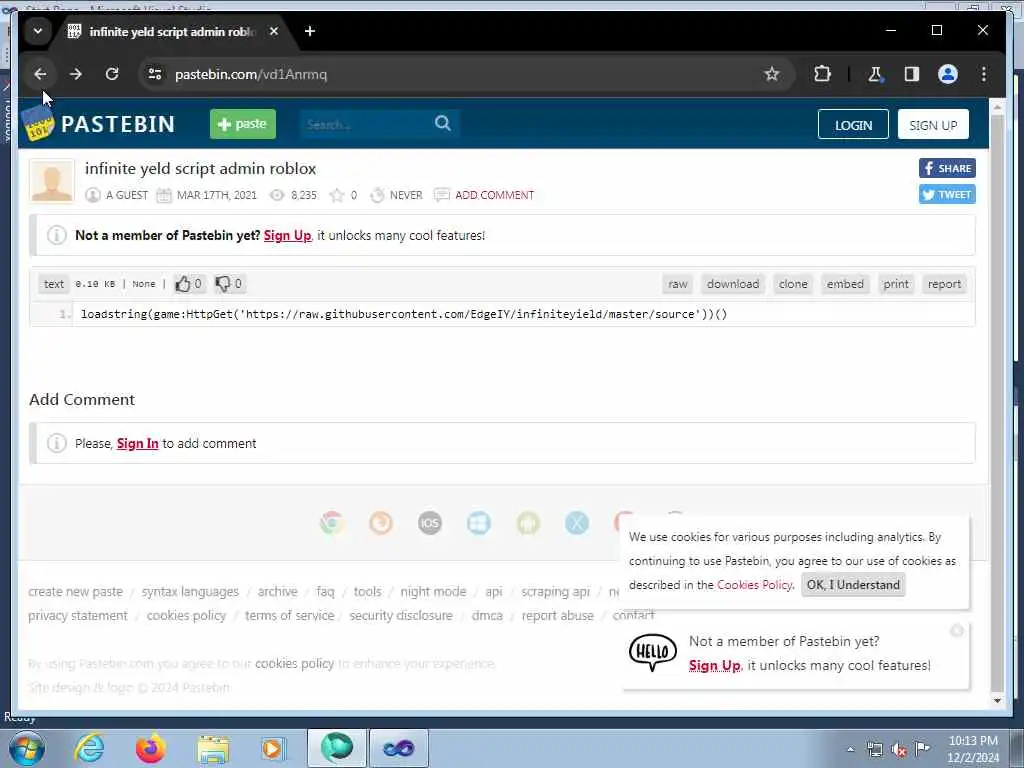
Task: Toggle the Chrome side panel
Action: click(x=912, y=74)
